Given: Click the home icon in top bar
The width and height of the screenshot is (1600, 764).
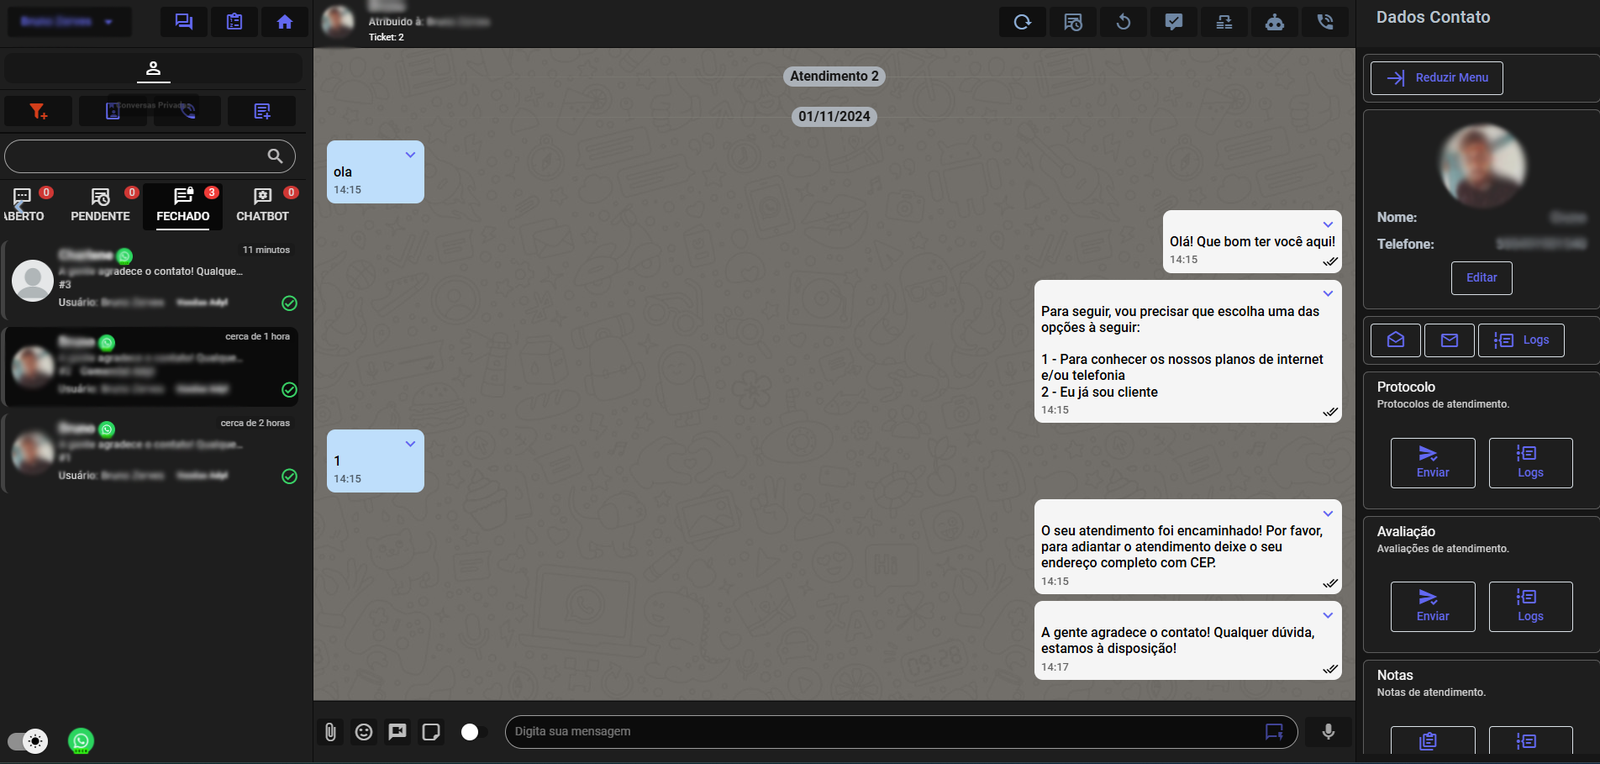Looking at the screenshot, I should point(285,22).
